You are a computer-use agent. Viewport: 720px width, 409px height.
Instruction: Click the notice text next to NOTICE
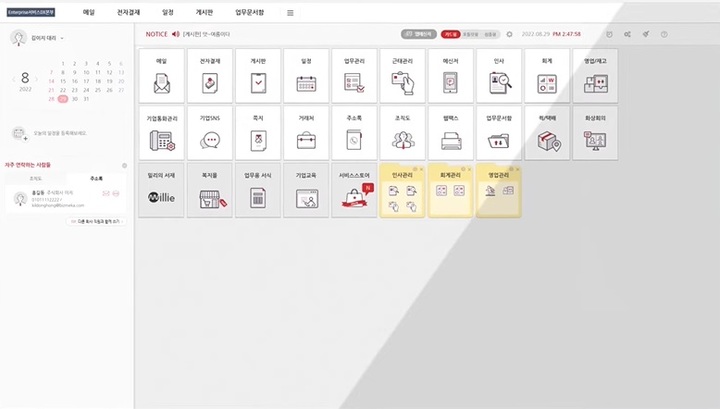click(x=206, y=34)
